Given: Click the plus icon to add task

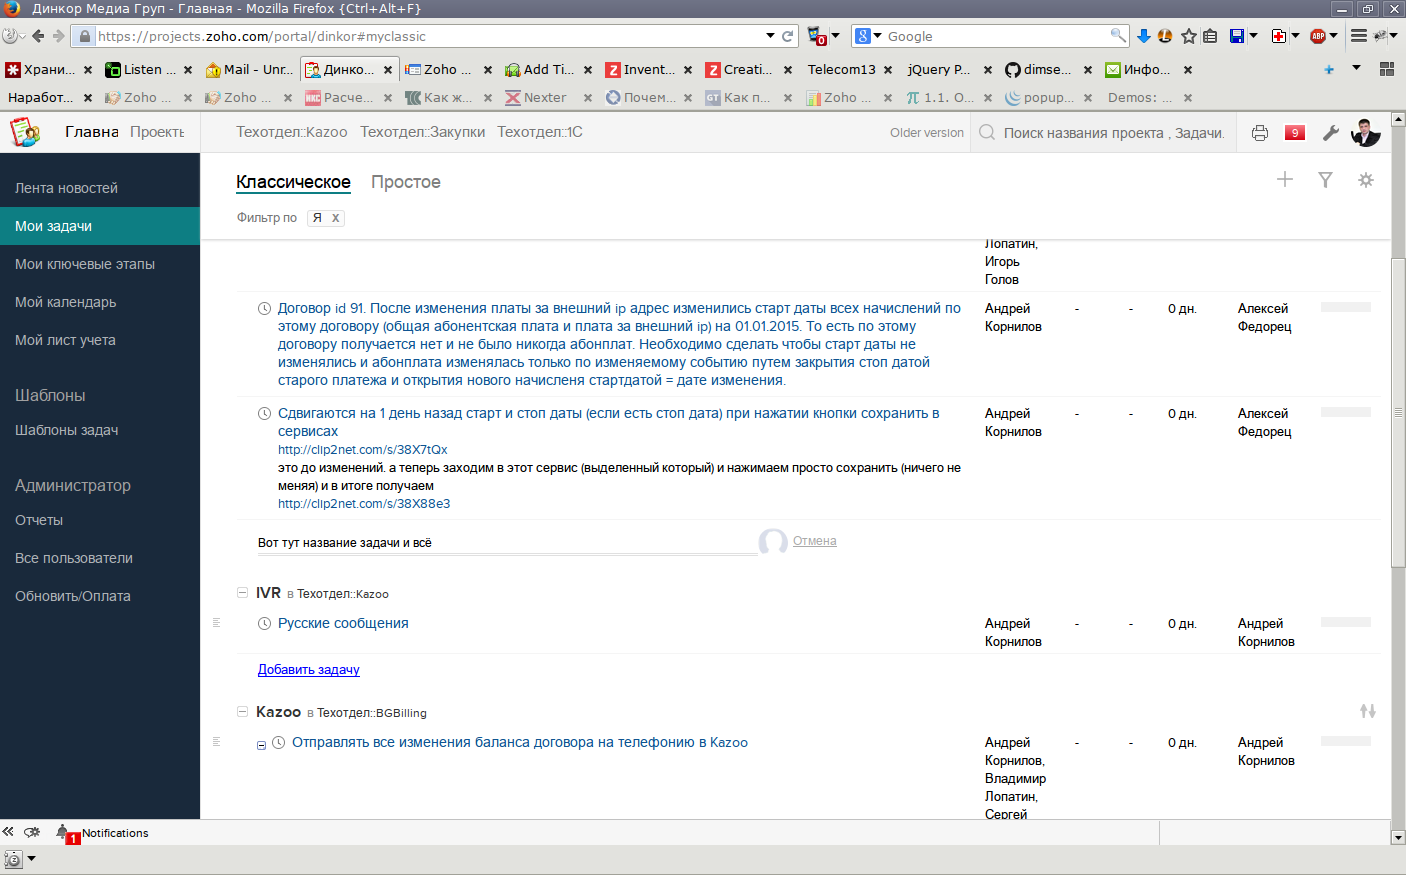Looking at the screenshot, I should click(1285, 179).
